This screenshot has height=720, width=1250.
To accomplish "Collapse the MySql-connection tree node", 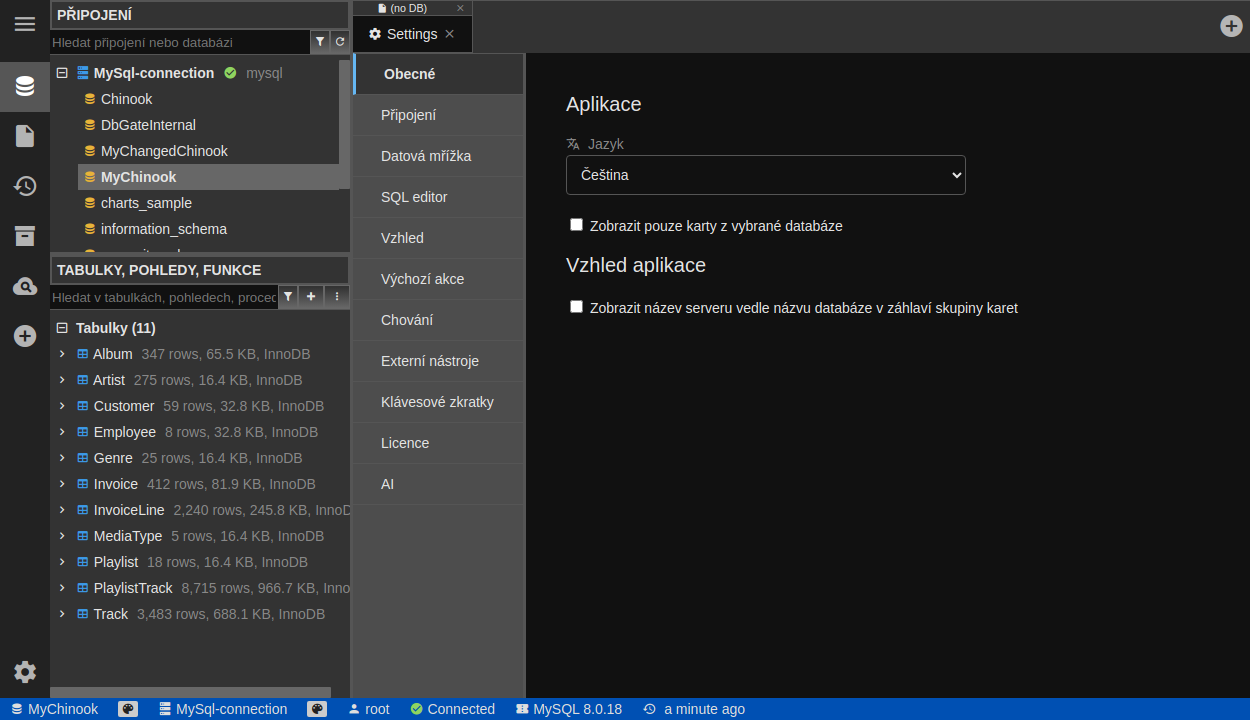I will point(62,73).
